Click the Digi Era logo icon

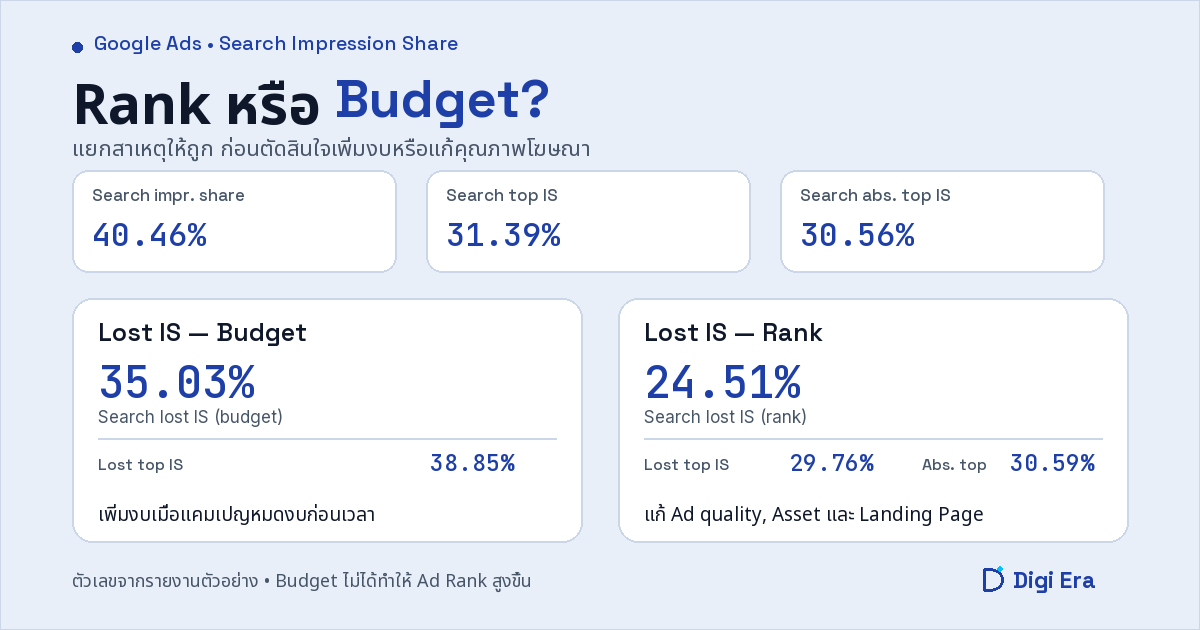click(x=992, y=579)
